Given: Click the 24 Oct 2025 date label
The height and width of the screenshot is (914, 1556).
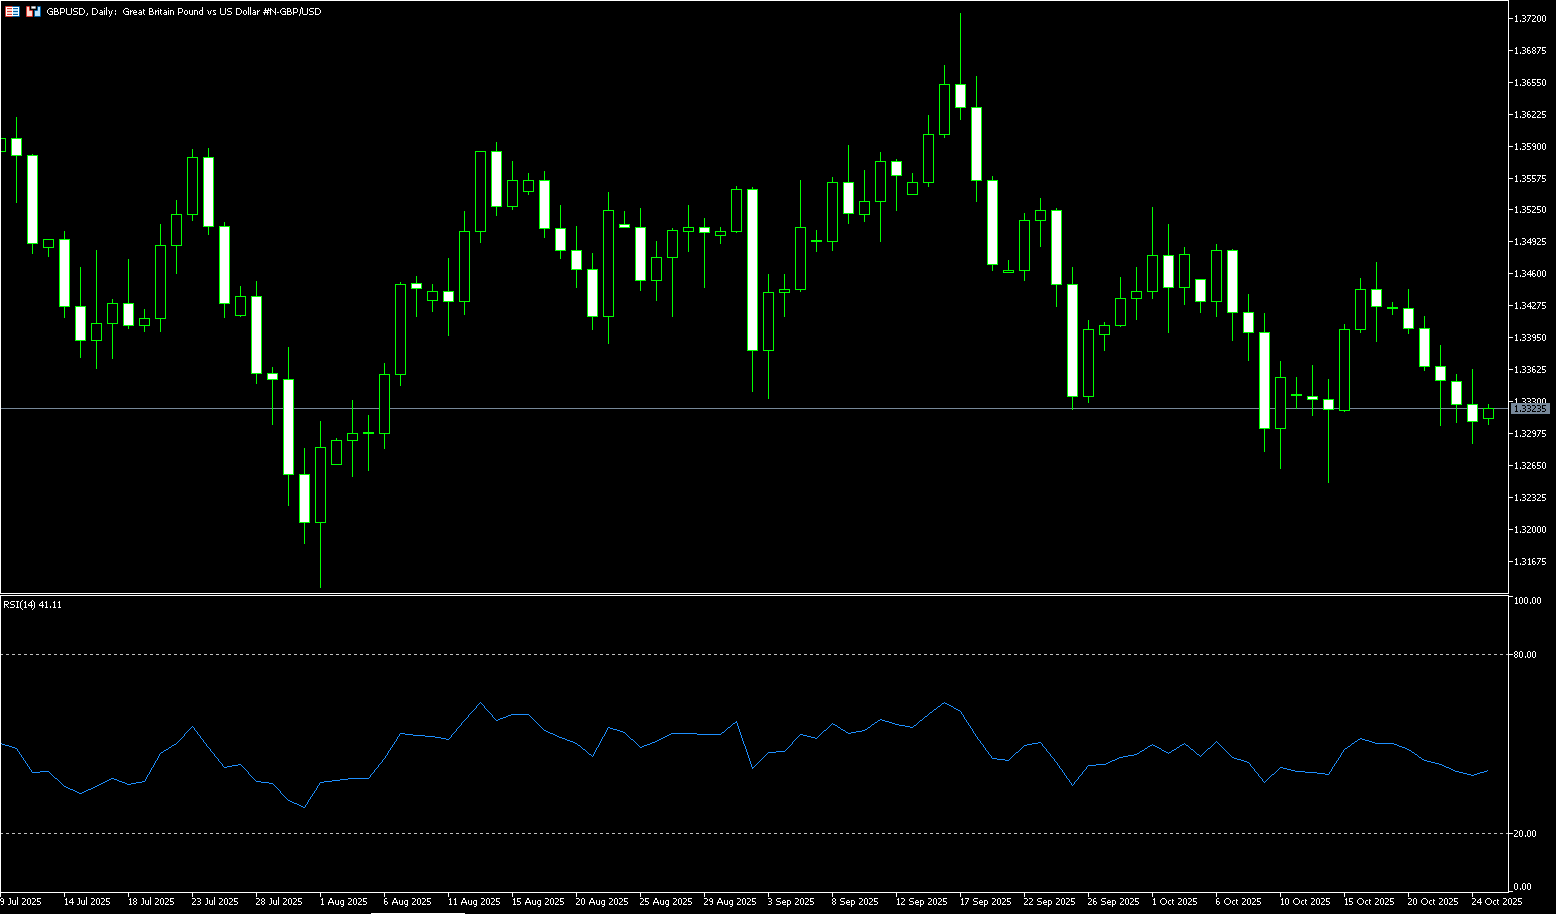Looking at the screenshot, I should pos(1497,901).
